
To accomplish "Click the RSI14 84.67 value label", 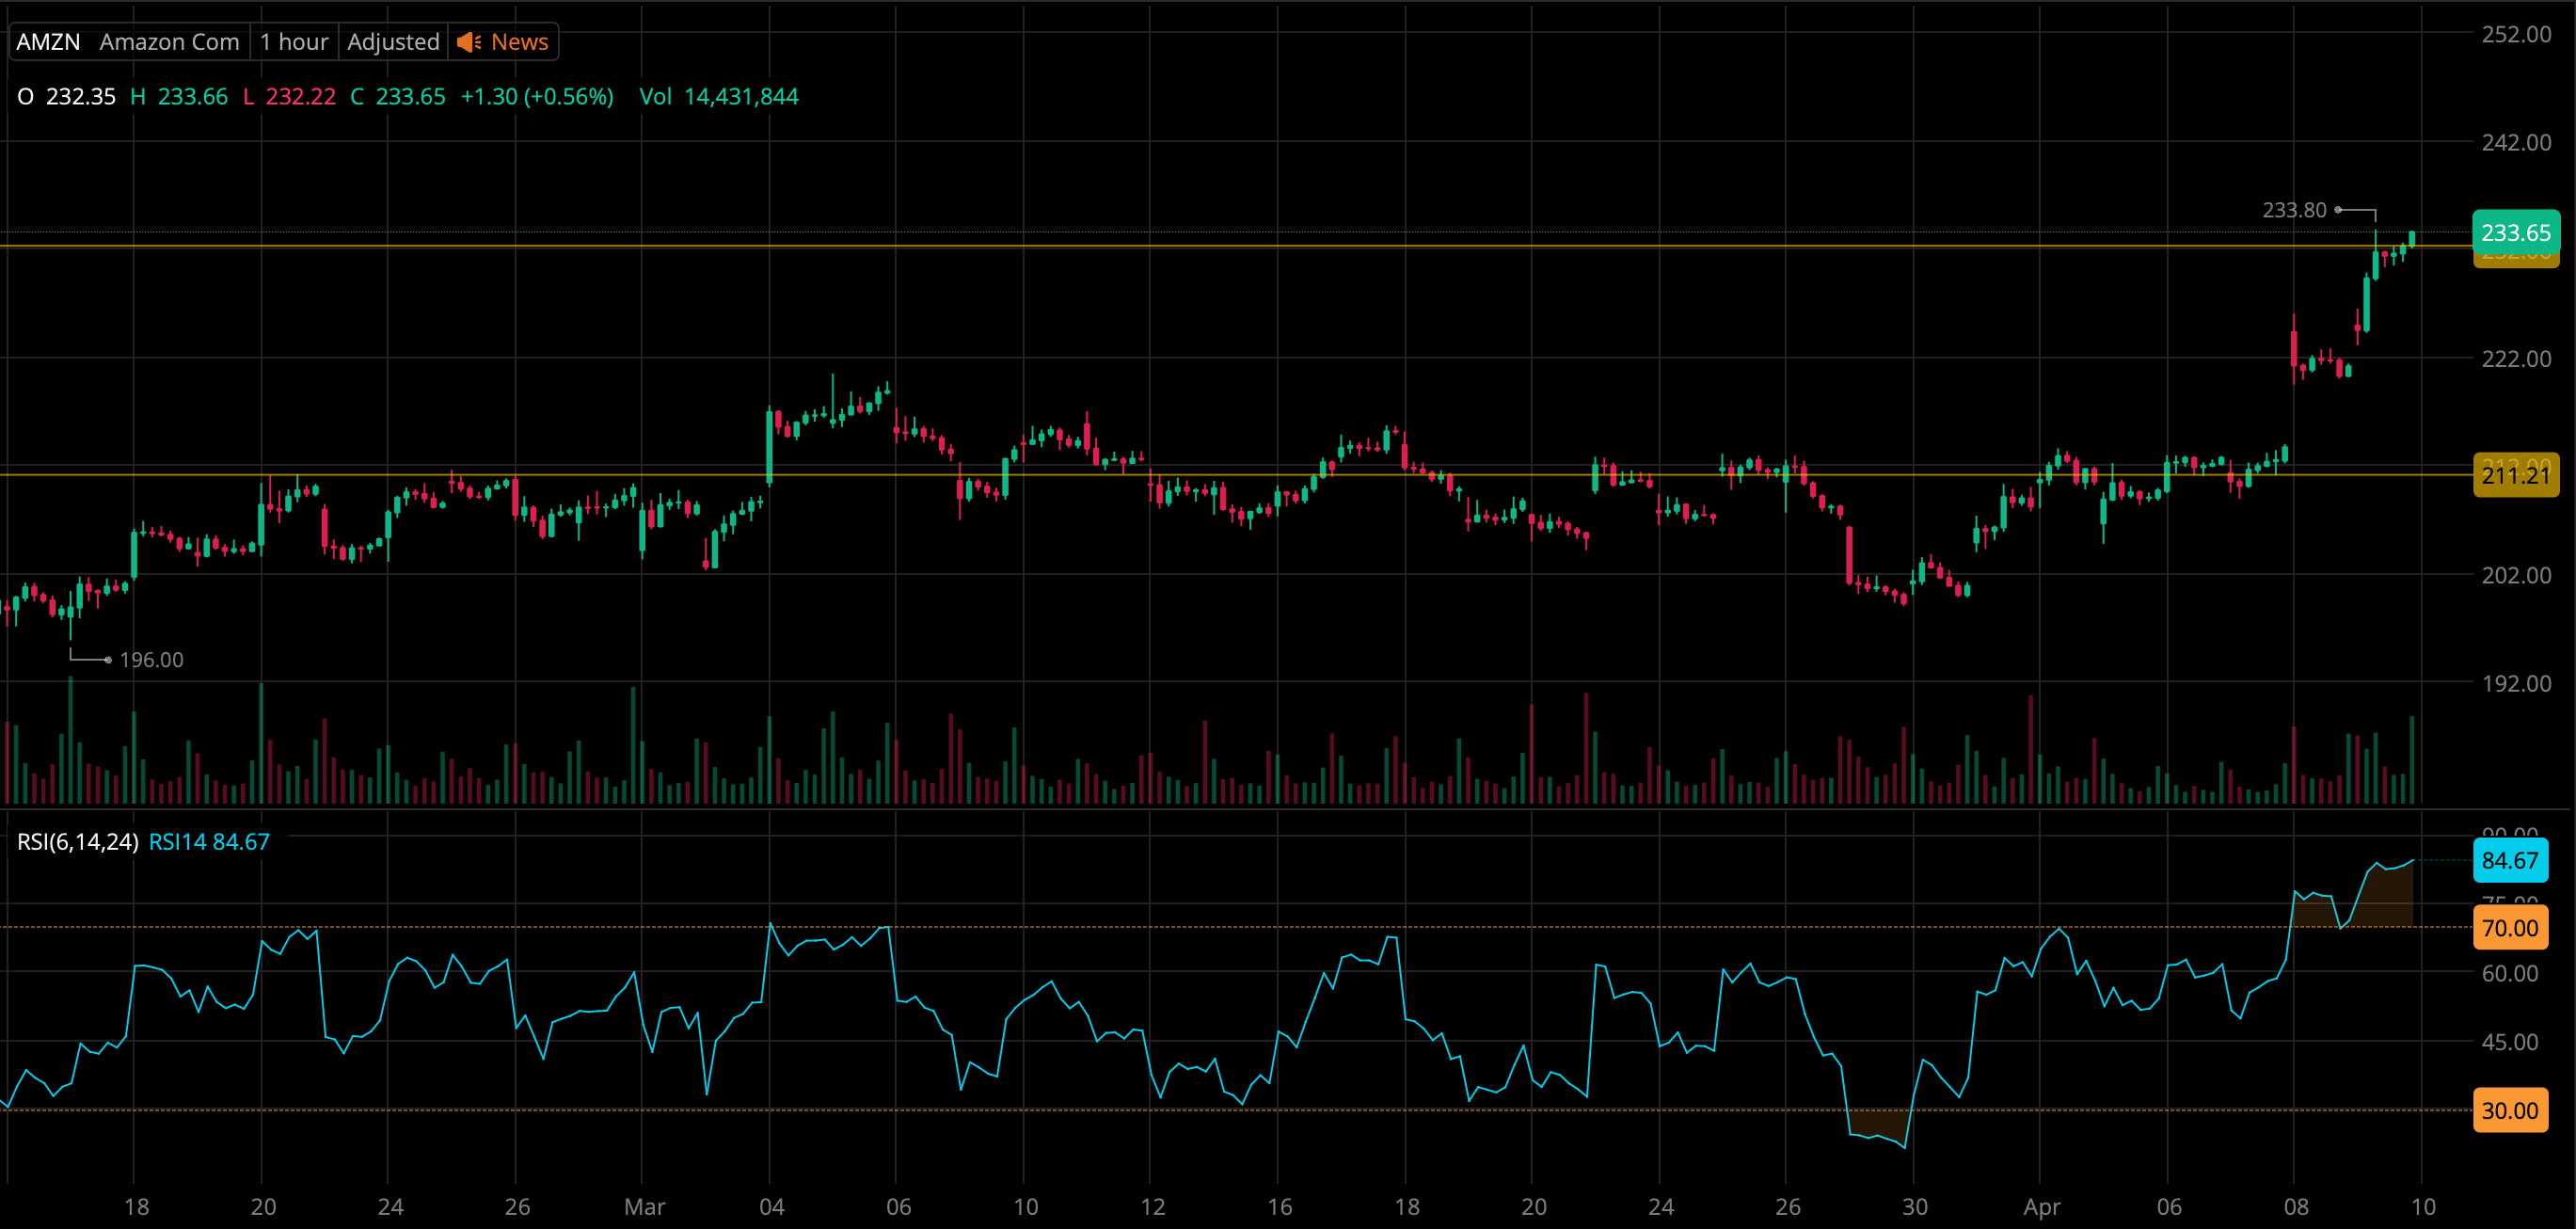I will [x=209, y=842].
